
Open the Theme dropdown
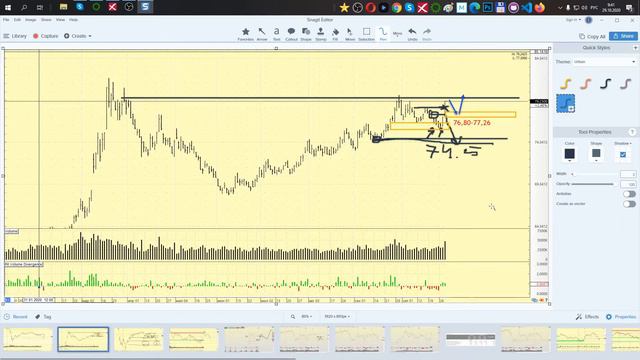(x=604, y=62)
